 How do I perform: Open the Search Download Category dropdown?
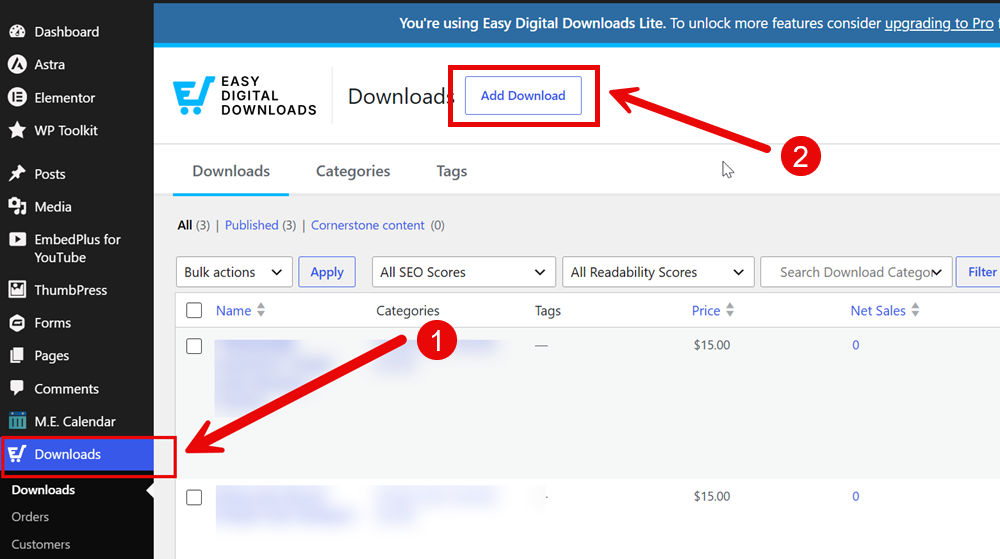point(857,272)
